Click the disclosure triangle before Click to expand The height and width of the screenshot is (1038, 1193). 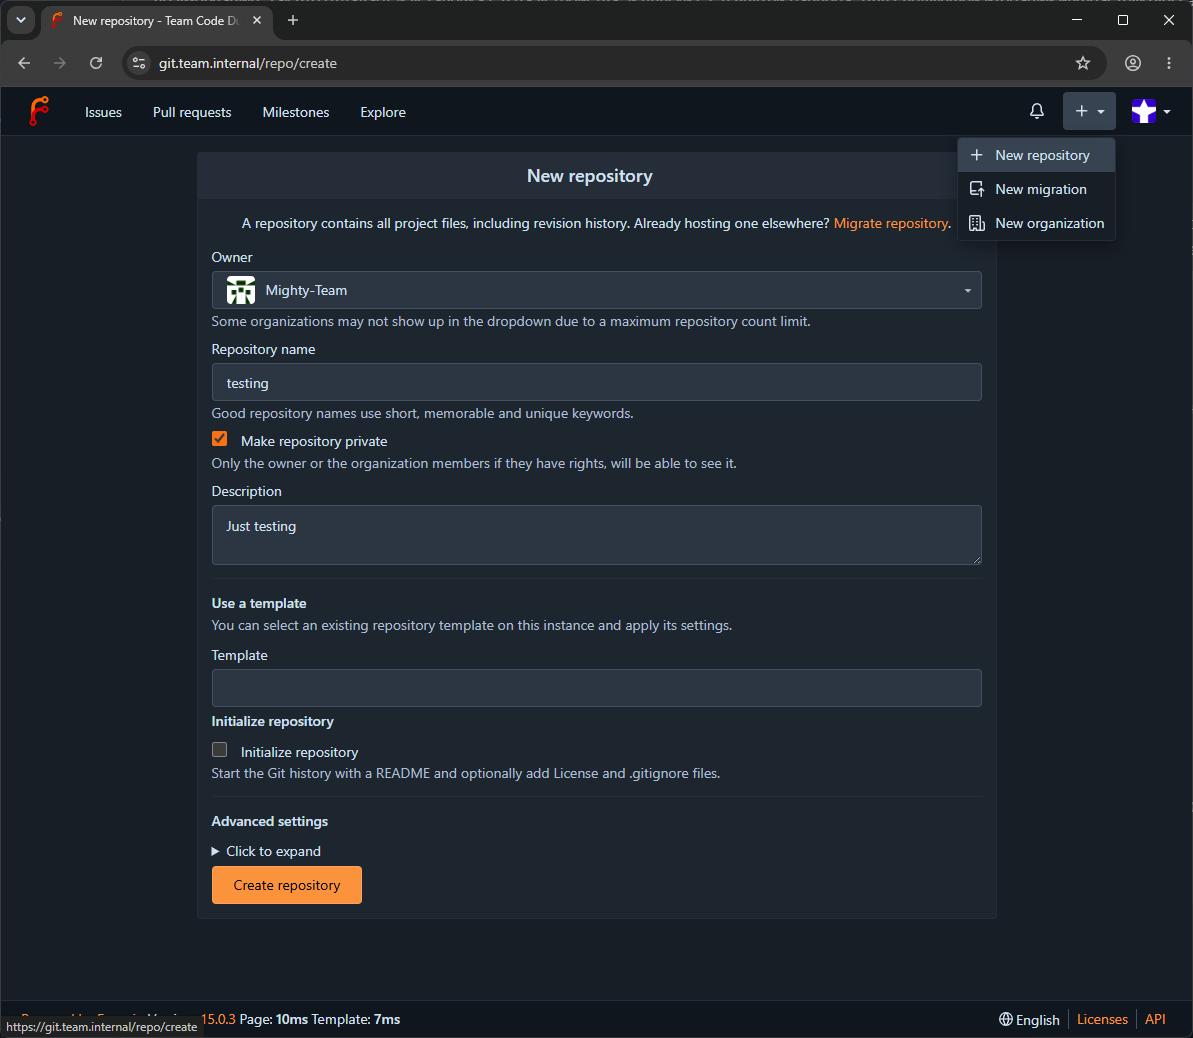point(215,851)
